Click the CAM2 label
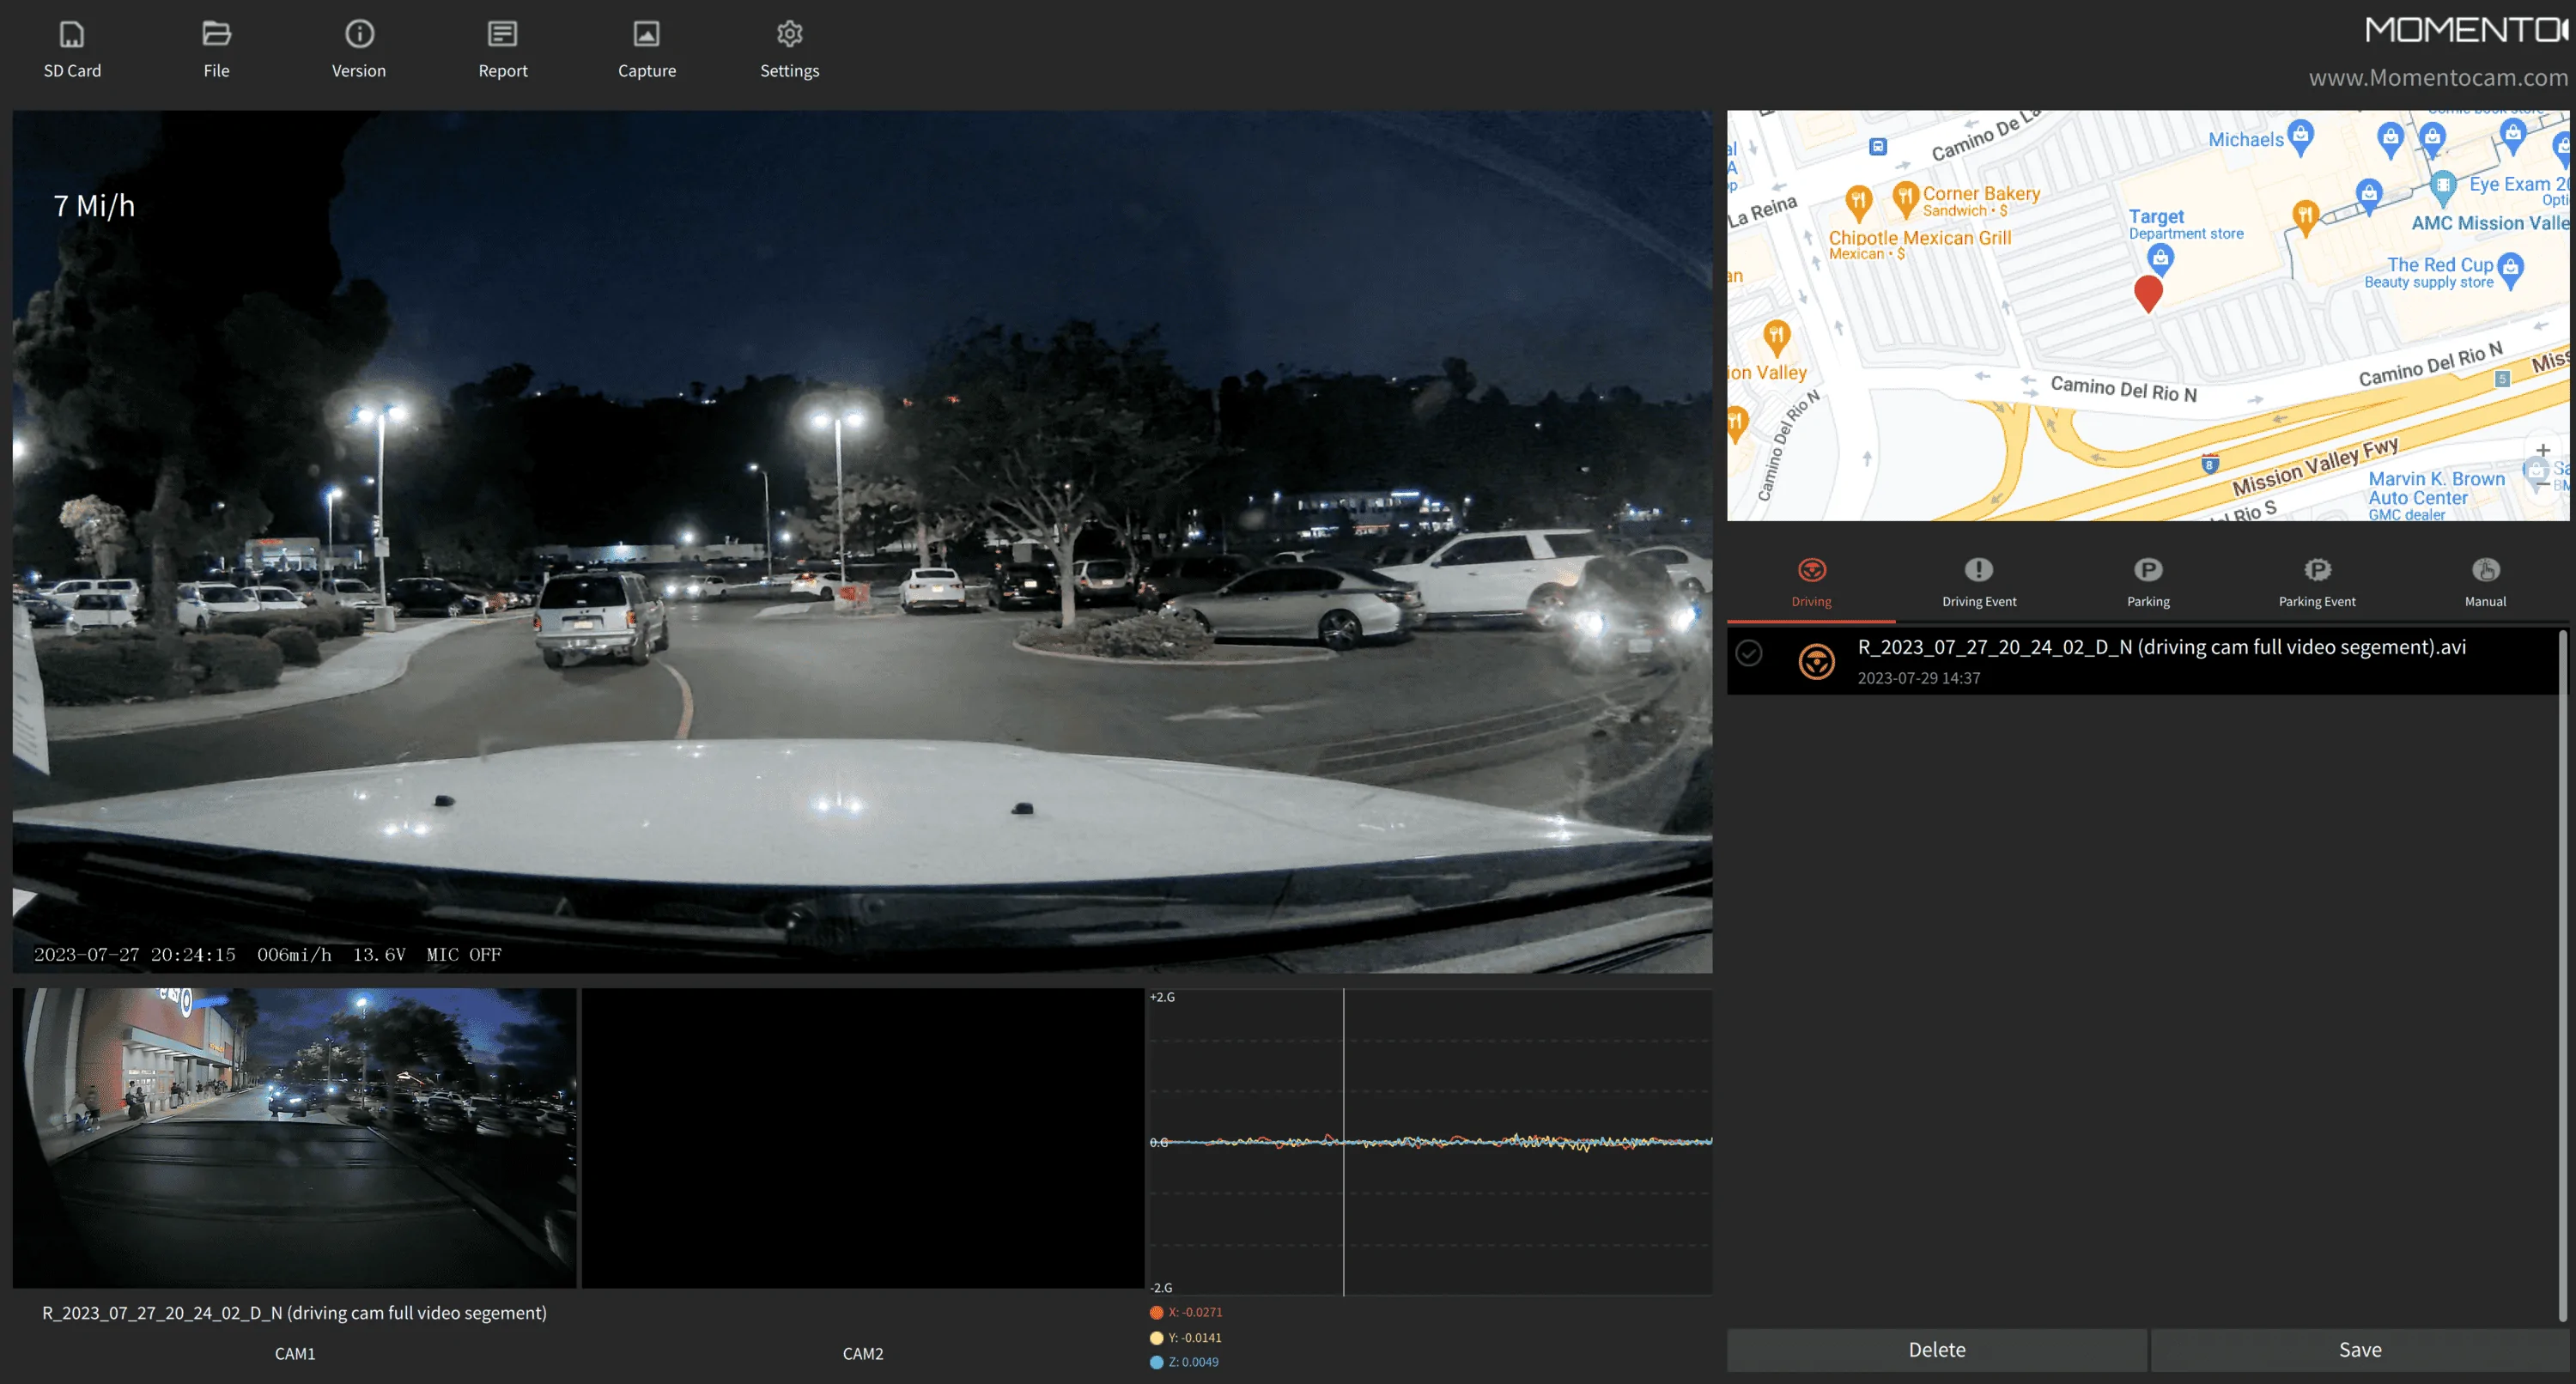The width and height of the screenshot is (2576, 1384). coord(862,1353)
